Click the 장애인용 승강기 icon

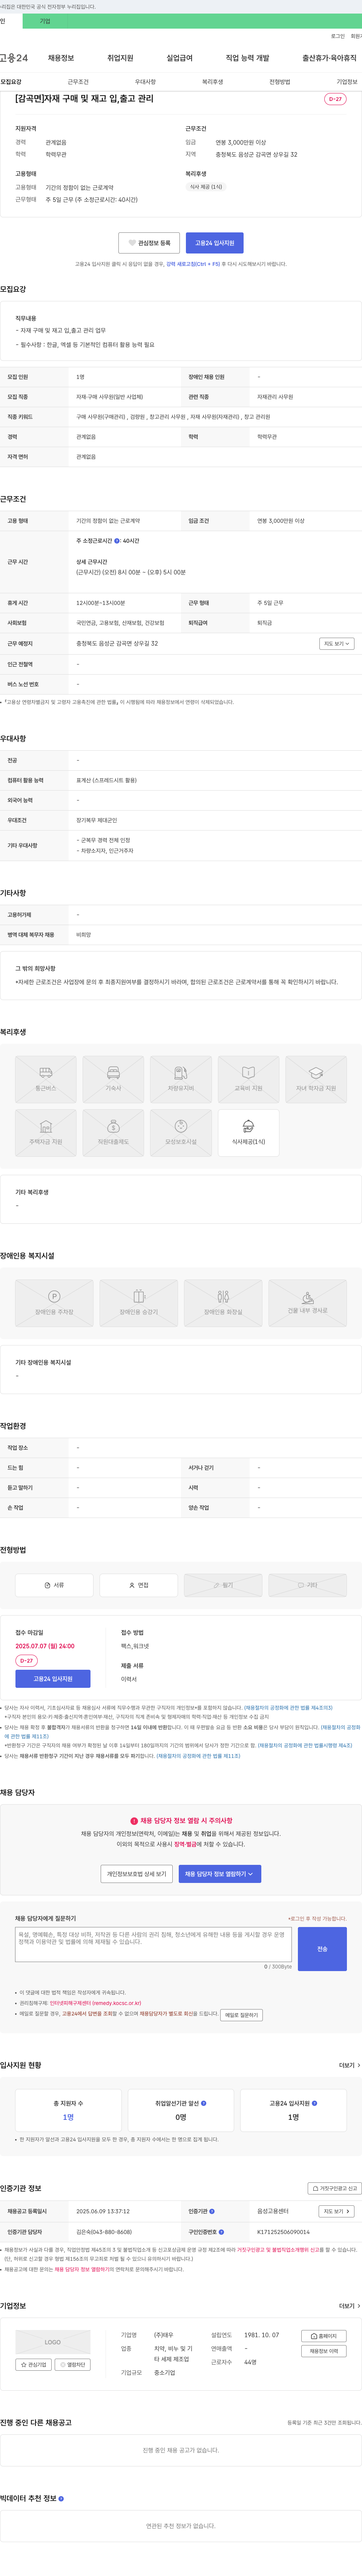pyautogui.click(x=139, y=1296)
